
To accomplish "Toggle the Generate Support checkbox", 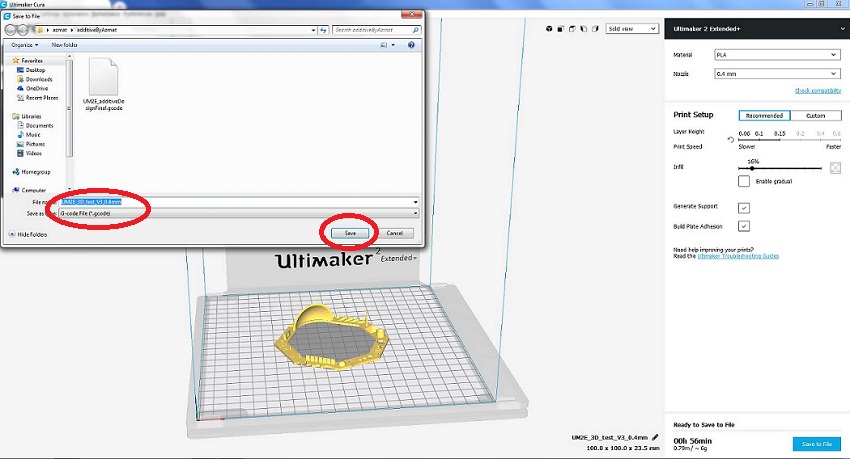I will click(x=744, y=208).
